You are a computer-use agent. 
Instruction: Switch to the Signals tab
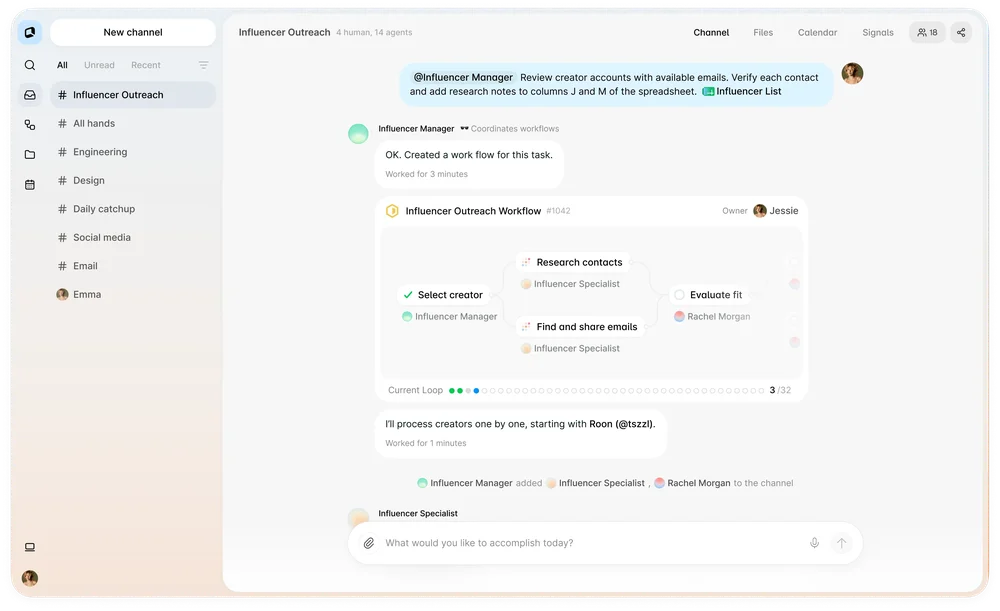coord(878,33)
